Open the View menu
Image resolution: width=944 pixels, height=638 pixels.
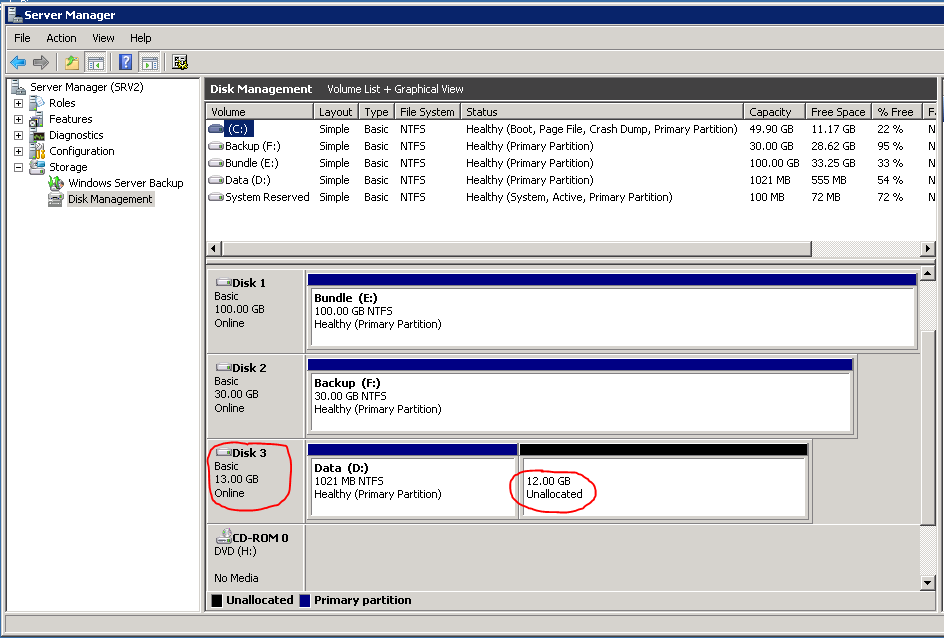(103, 38)
